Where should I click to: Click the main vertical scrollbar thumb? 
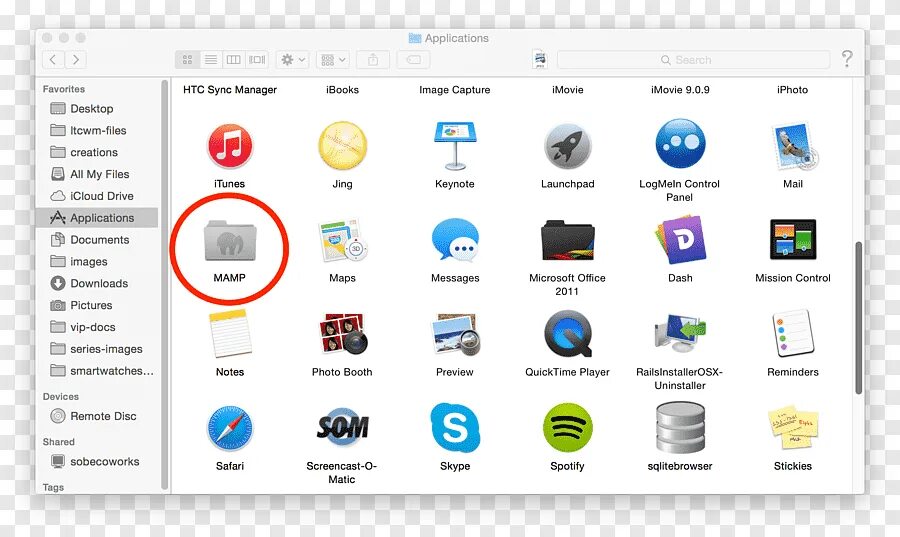(859, 318)
